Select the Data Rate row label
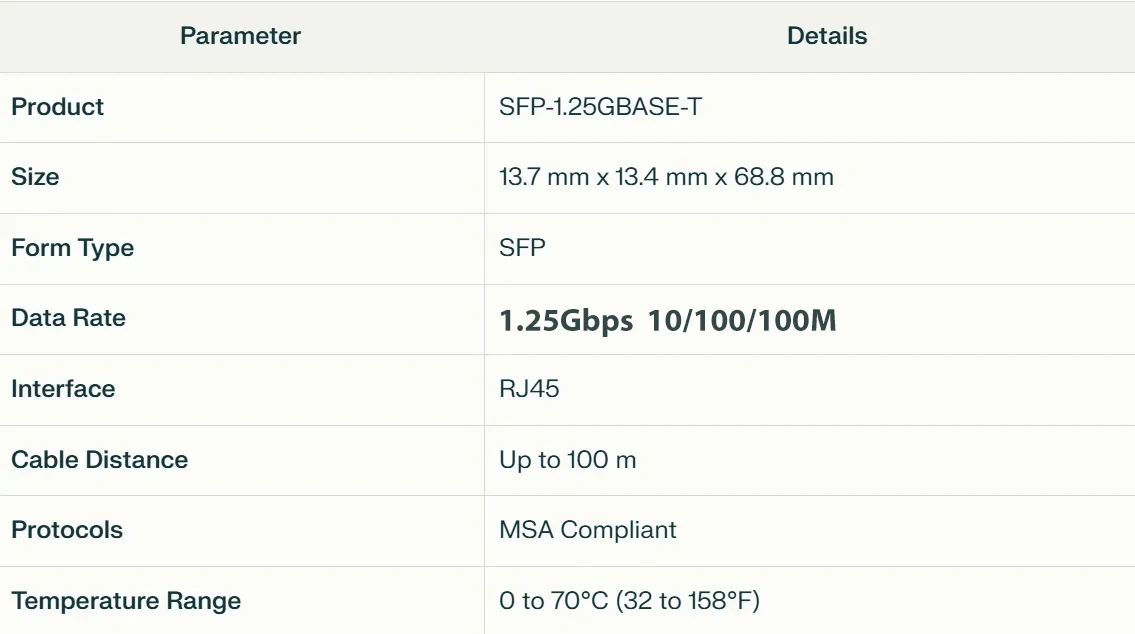 pyautogui.click(x=68, y=318)
